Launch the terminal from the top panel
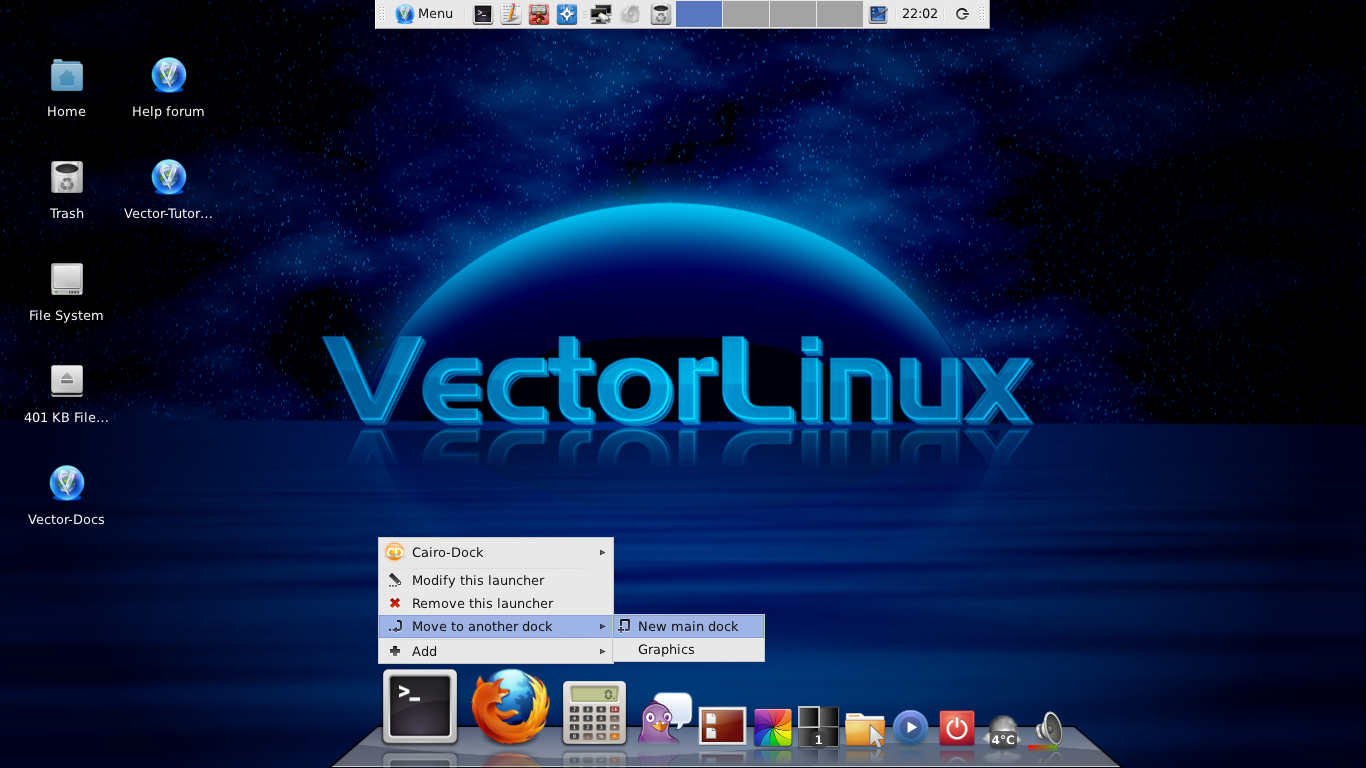This screenshot has height=768, width=1366. (x=483, y=14)
